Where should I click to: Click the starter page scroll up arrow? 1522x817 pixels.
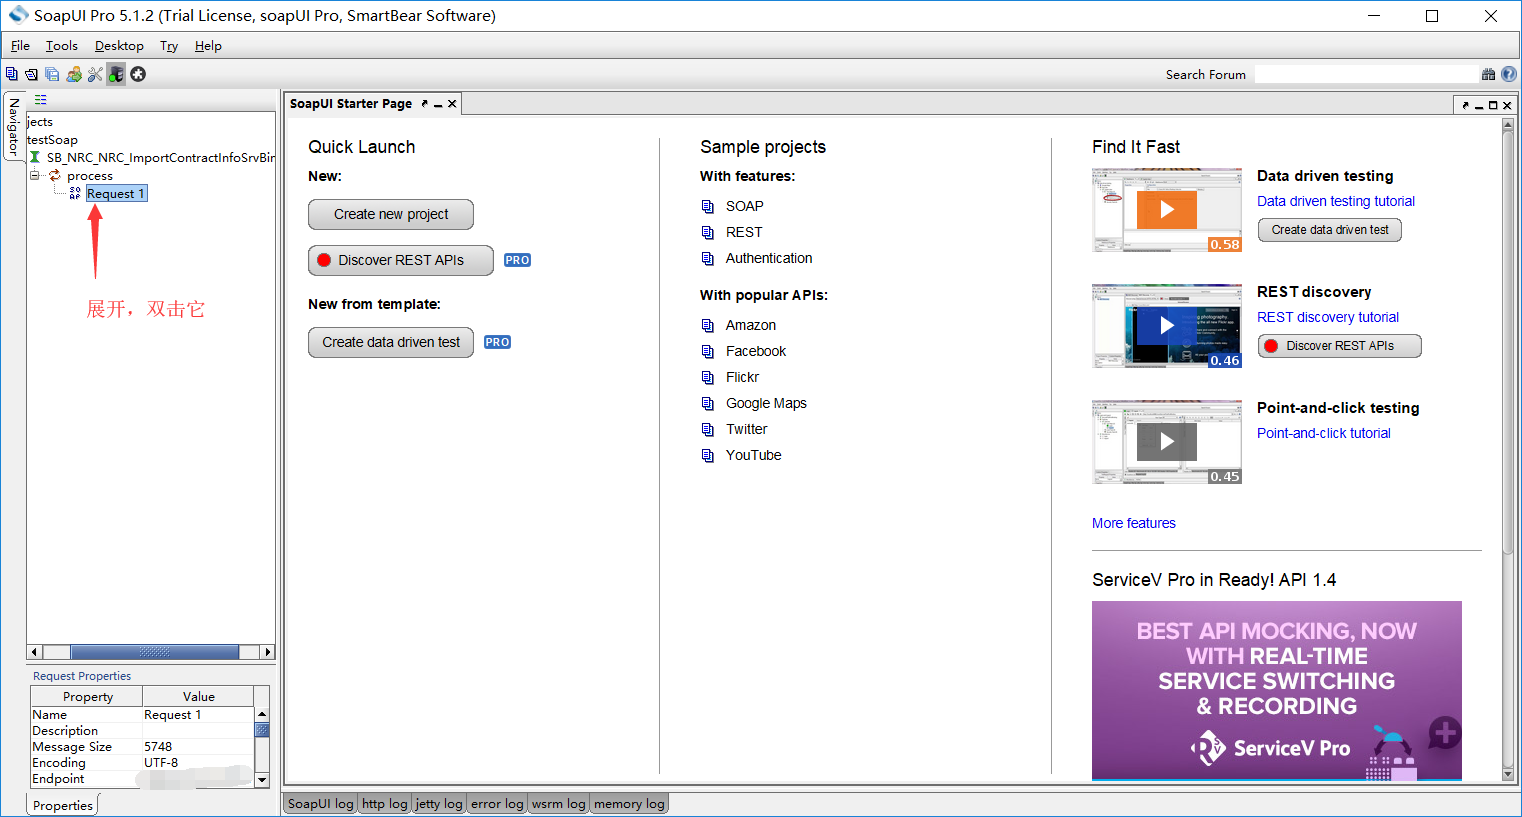coord(1508,125)
